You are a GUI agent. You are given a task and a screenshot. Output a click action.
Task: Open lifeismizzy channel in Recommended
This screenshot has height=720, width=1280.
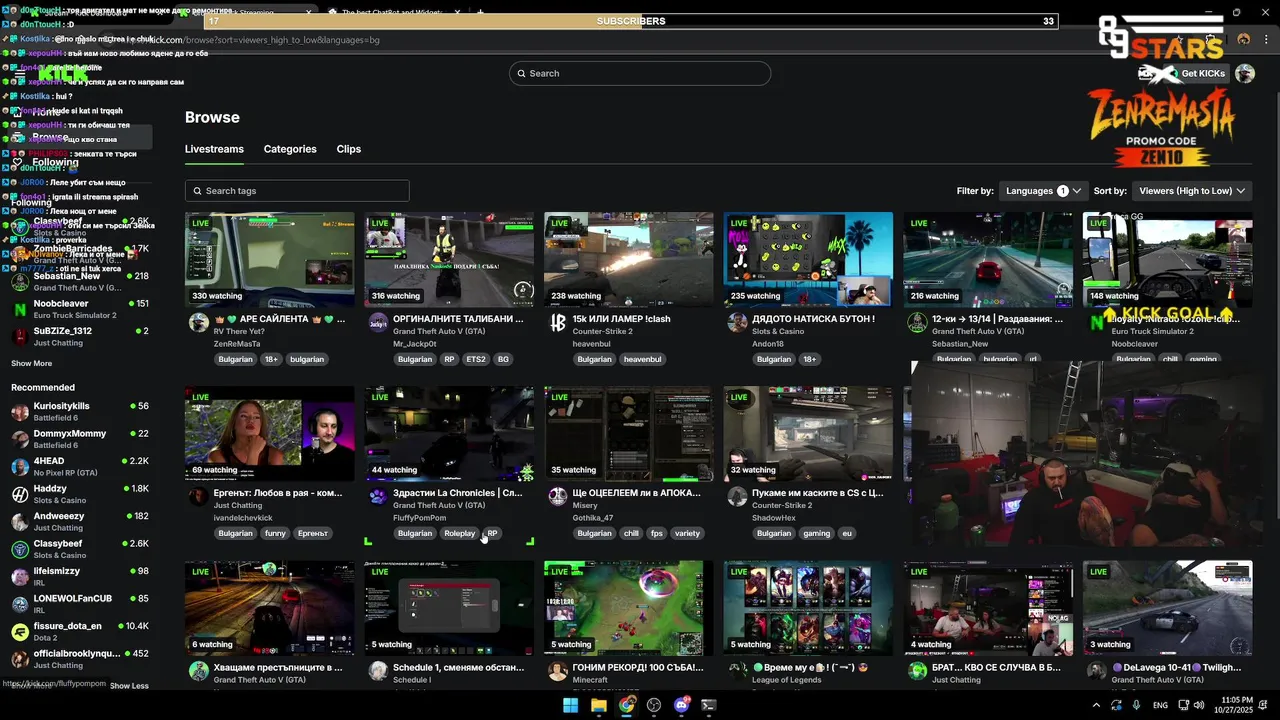80,576
